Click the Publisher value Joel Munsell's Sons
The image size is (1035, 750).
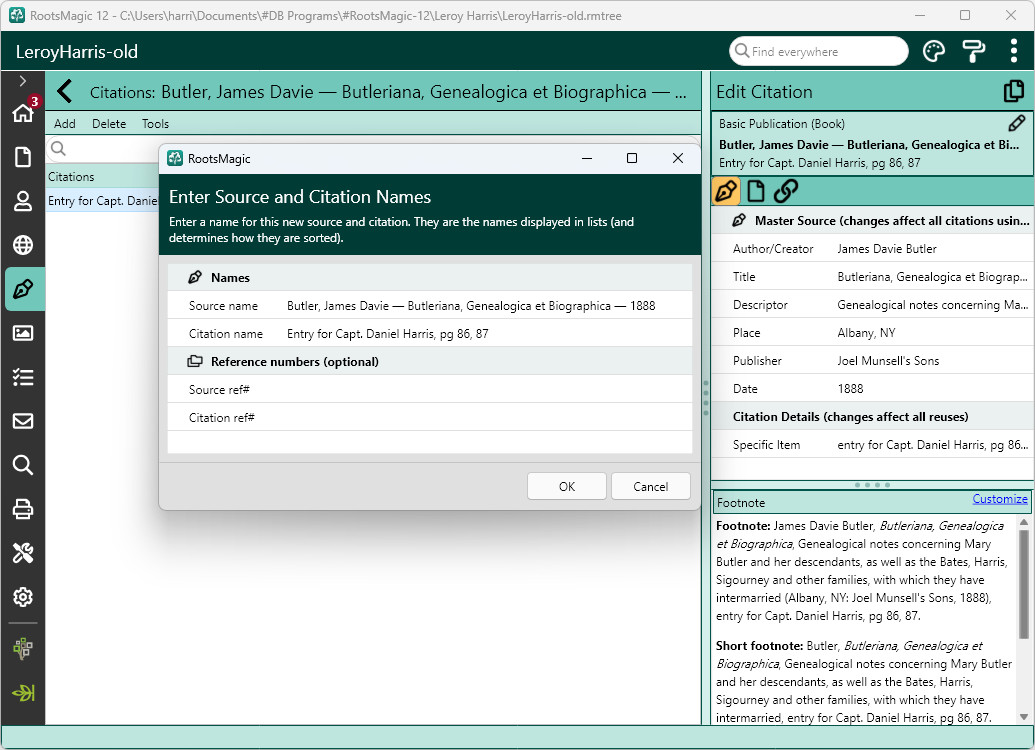click(888, 360)
